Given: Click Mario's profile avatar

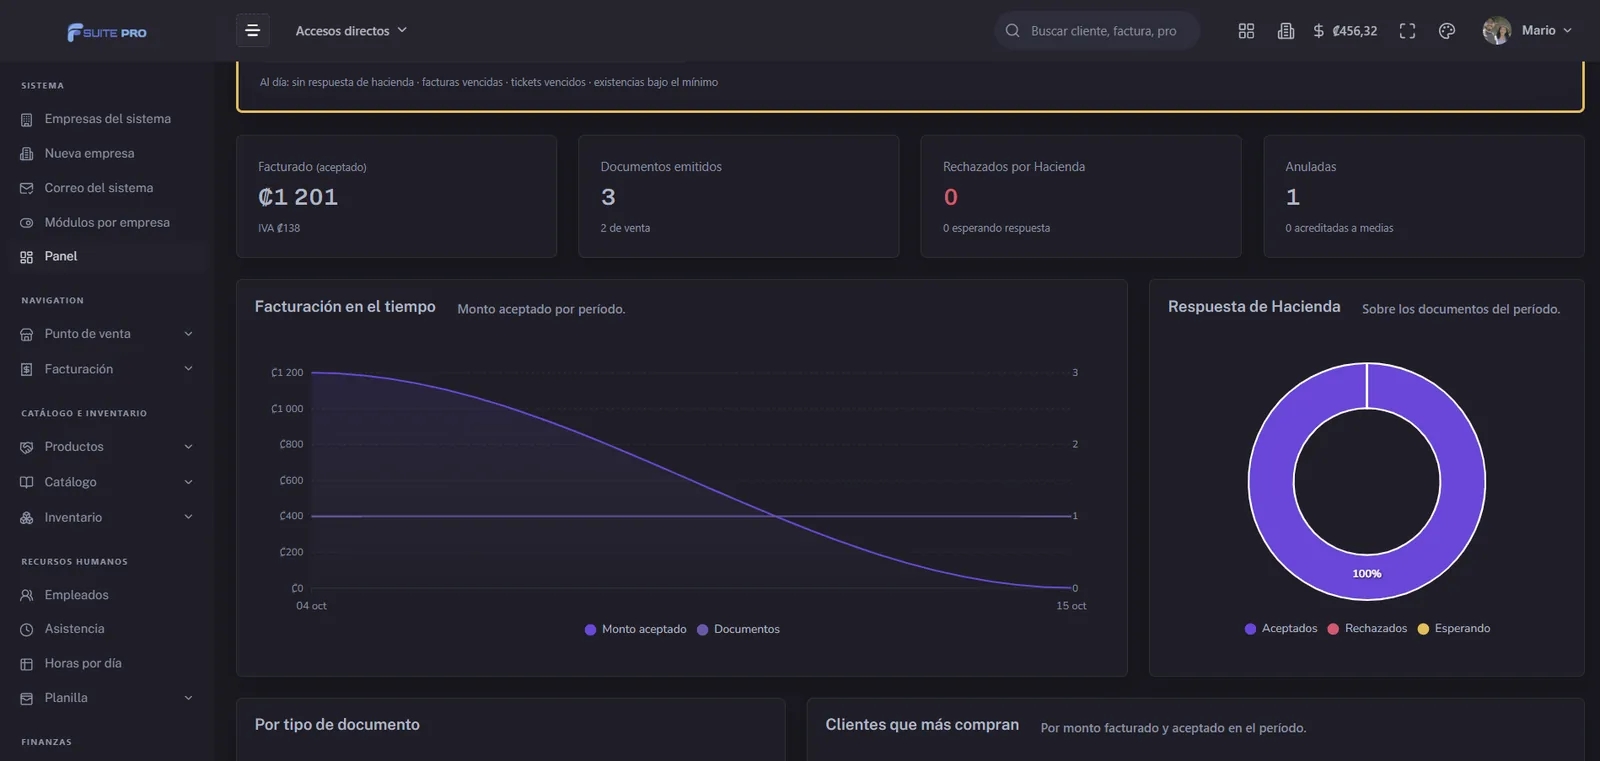Looking at the screenshot, I should click(x=1497, y=31).
